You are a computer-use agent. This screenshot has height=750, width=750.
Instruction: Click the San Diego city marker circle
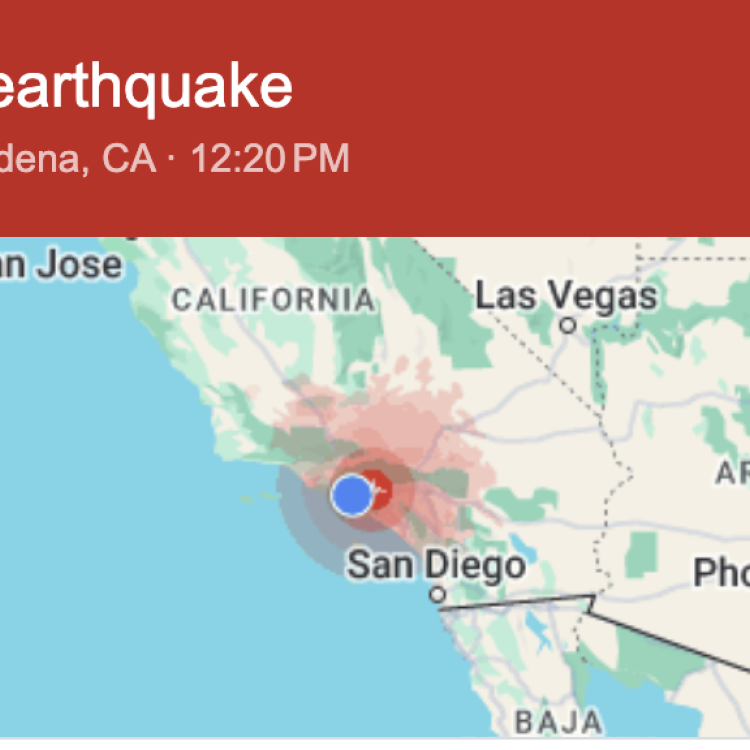437,595
